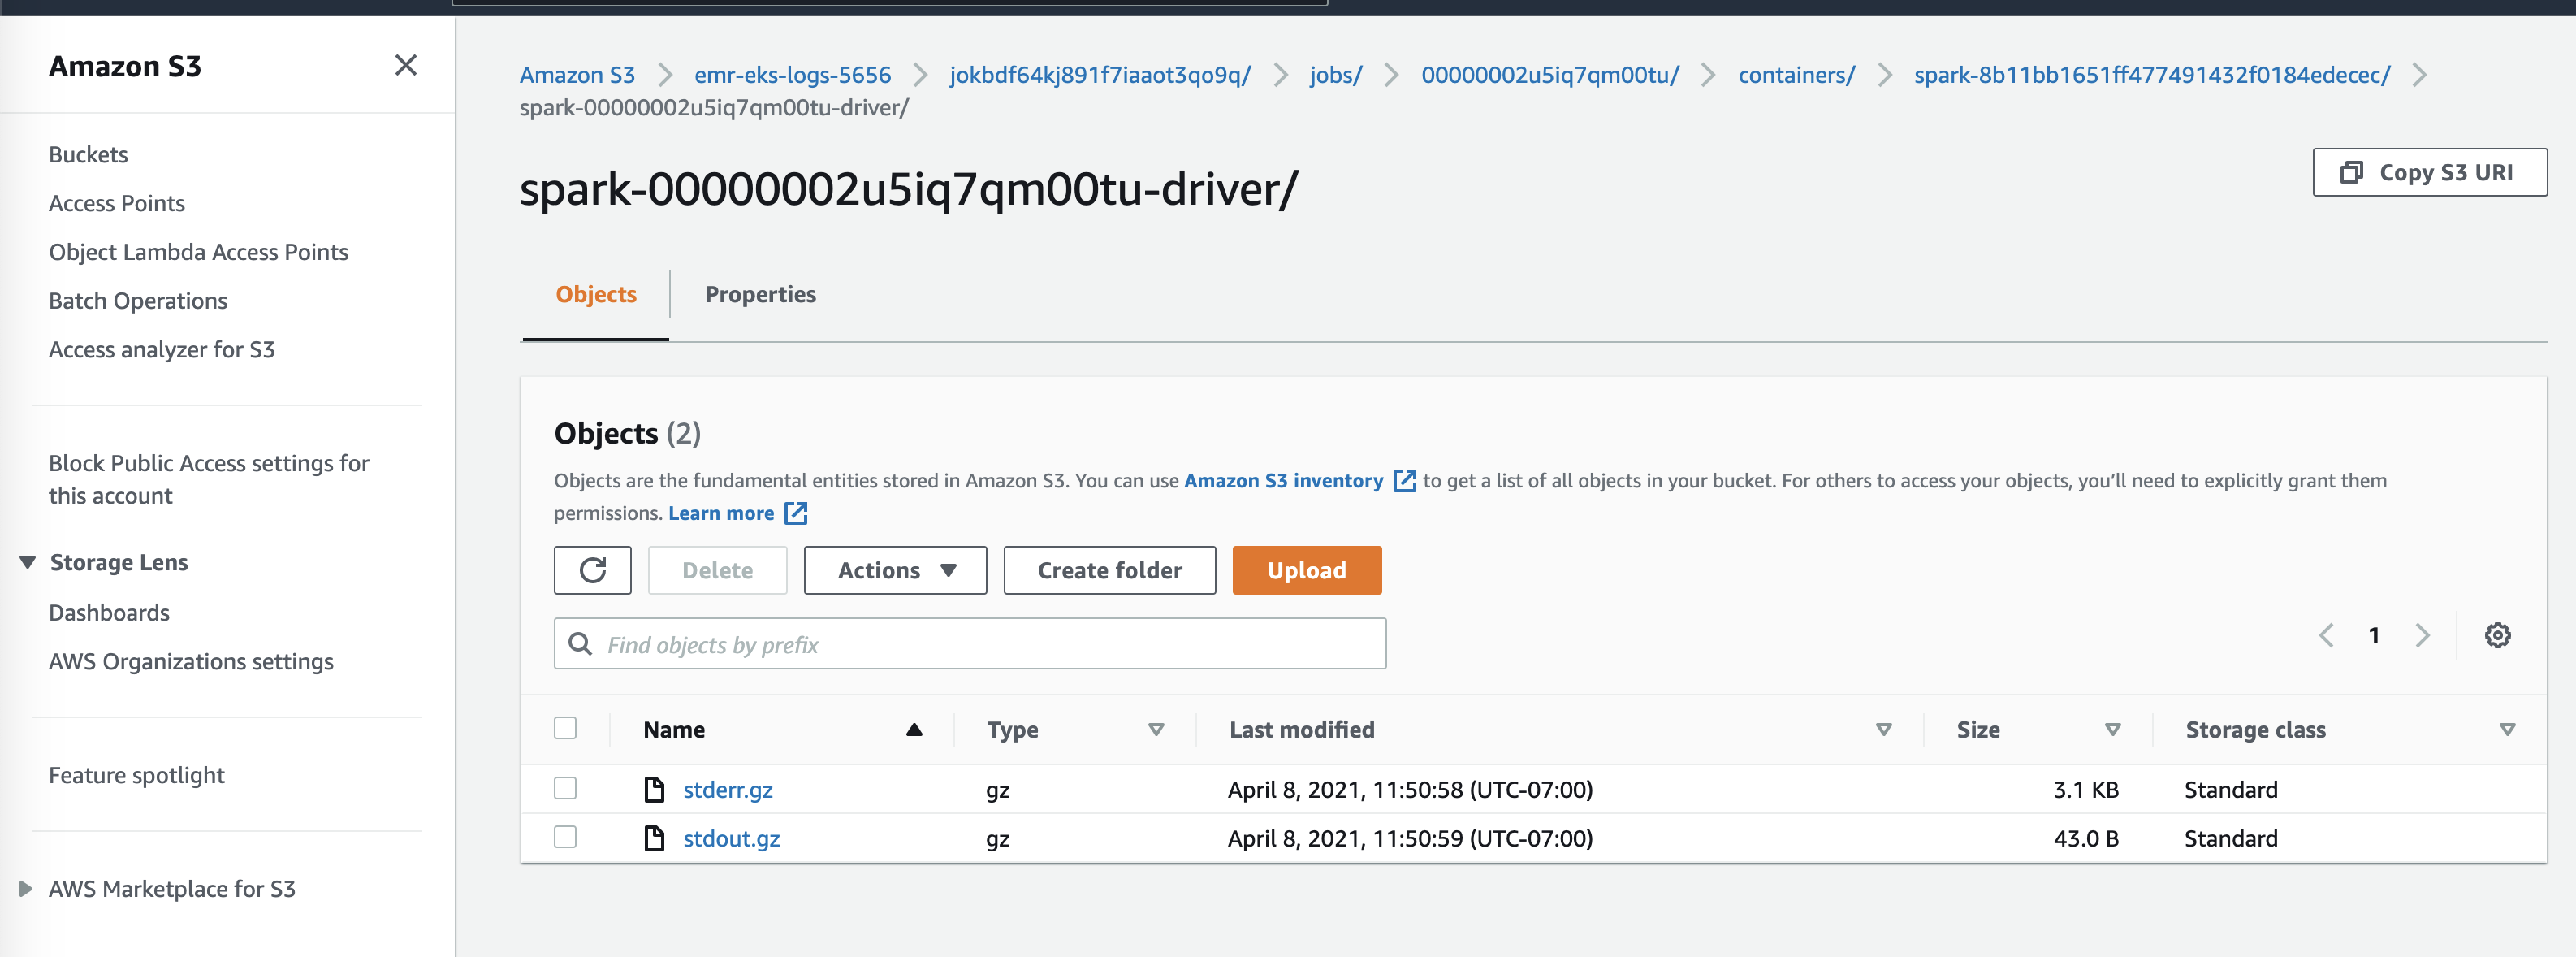Open Block Public Access settings for this account

point(209,480)
